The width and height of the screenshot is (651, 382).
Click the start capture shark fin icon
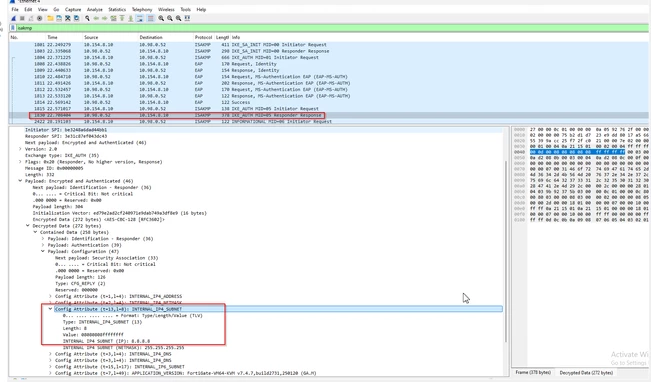click(13, 18)
